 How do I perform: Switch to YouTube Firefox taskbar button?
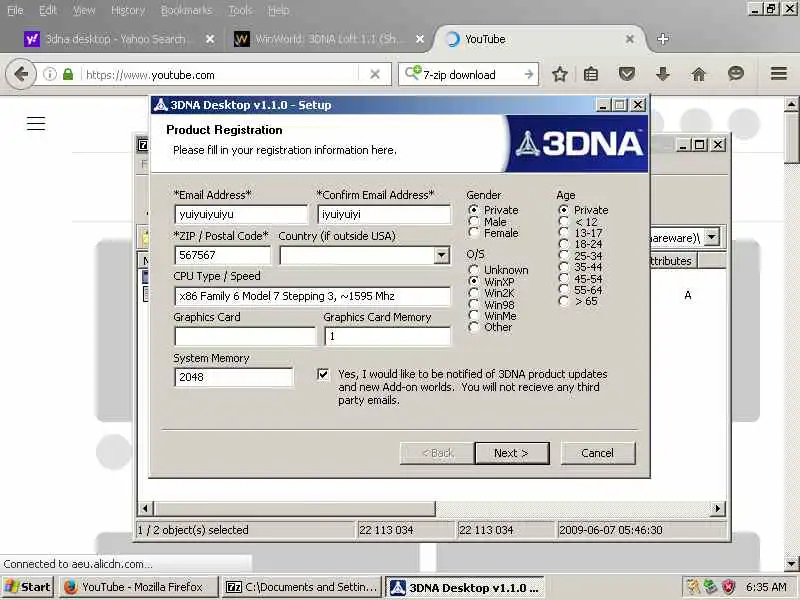[139, 587]
